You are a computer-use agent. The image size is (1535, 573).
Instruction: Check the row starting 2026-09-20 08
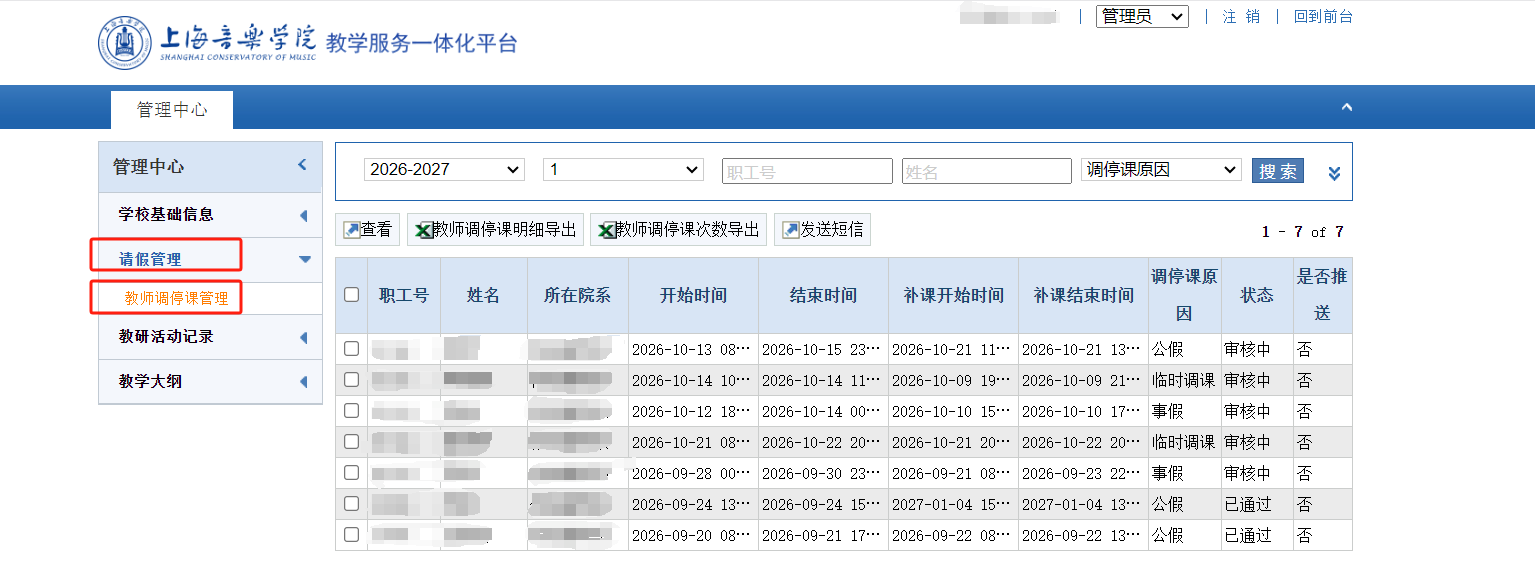[351, 535]
